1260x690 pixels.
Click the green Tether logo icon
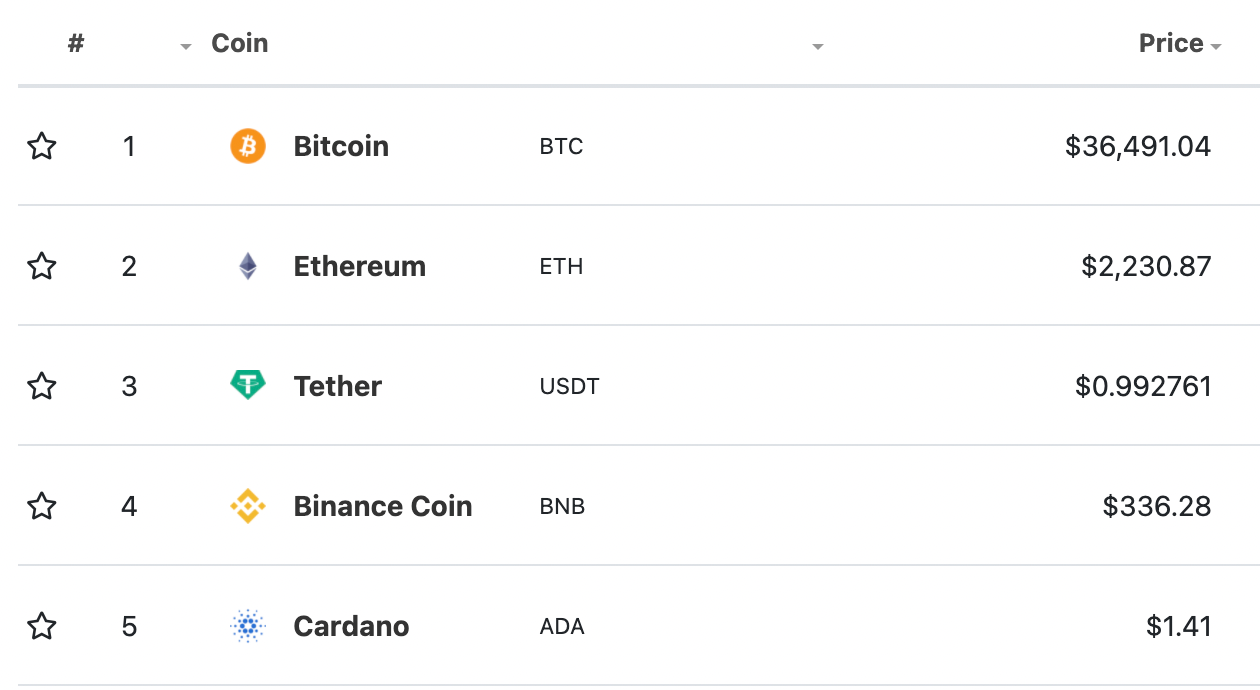point(248,385)
